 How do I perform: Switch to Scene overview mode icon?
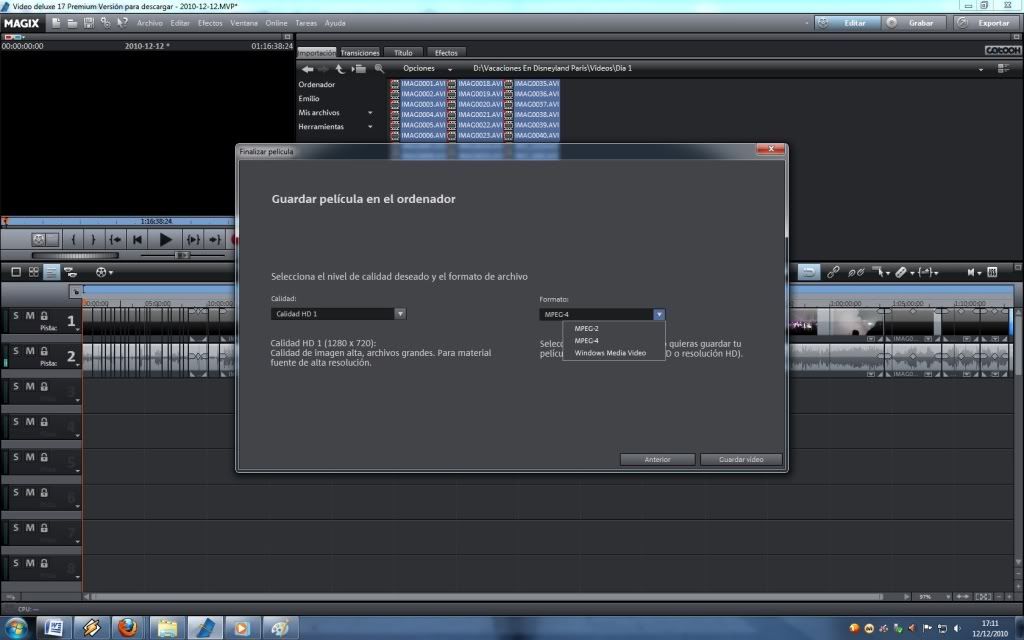[x=33, y=272]
